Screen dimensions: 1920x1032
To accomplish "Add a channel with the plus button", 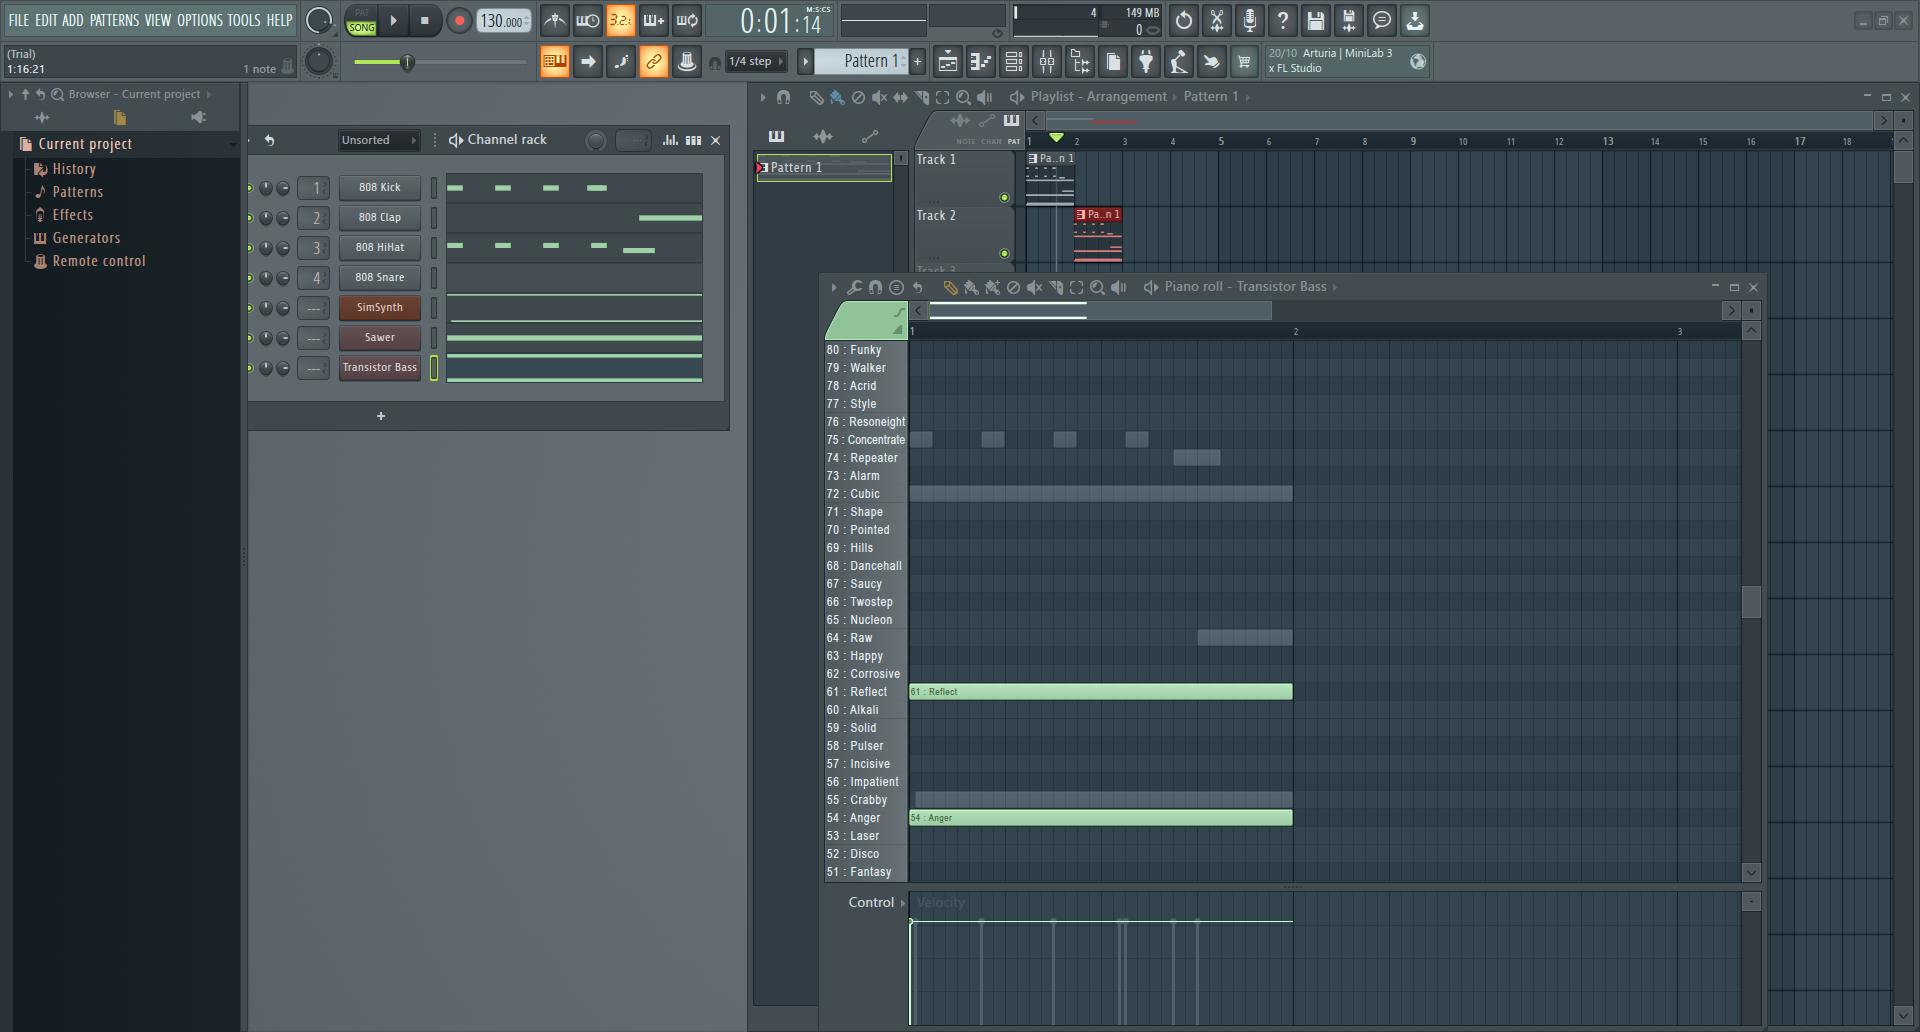I will (381, 416).
